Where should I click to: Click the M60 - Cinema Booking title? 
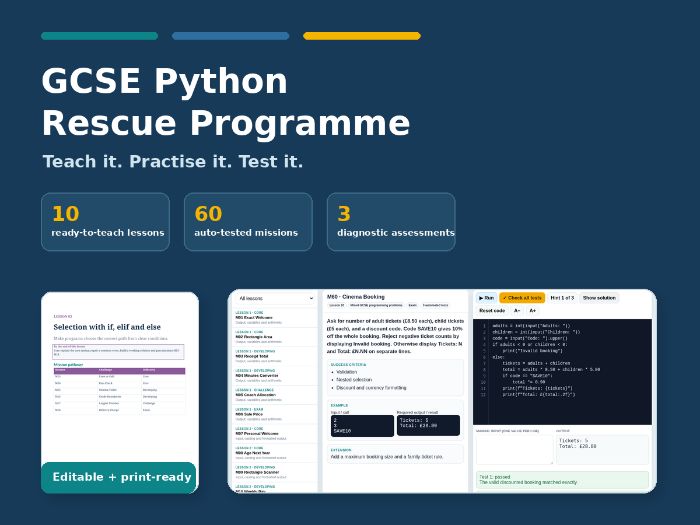point(356,297)
